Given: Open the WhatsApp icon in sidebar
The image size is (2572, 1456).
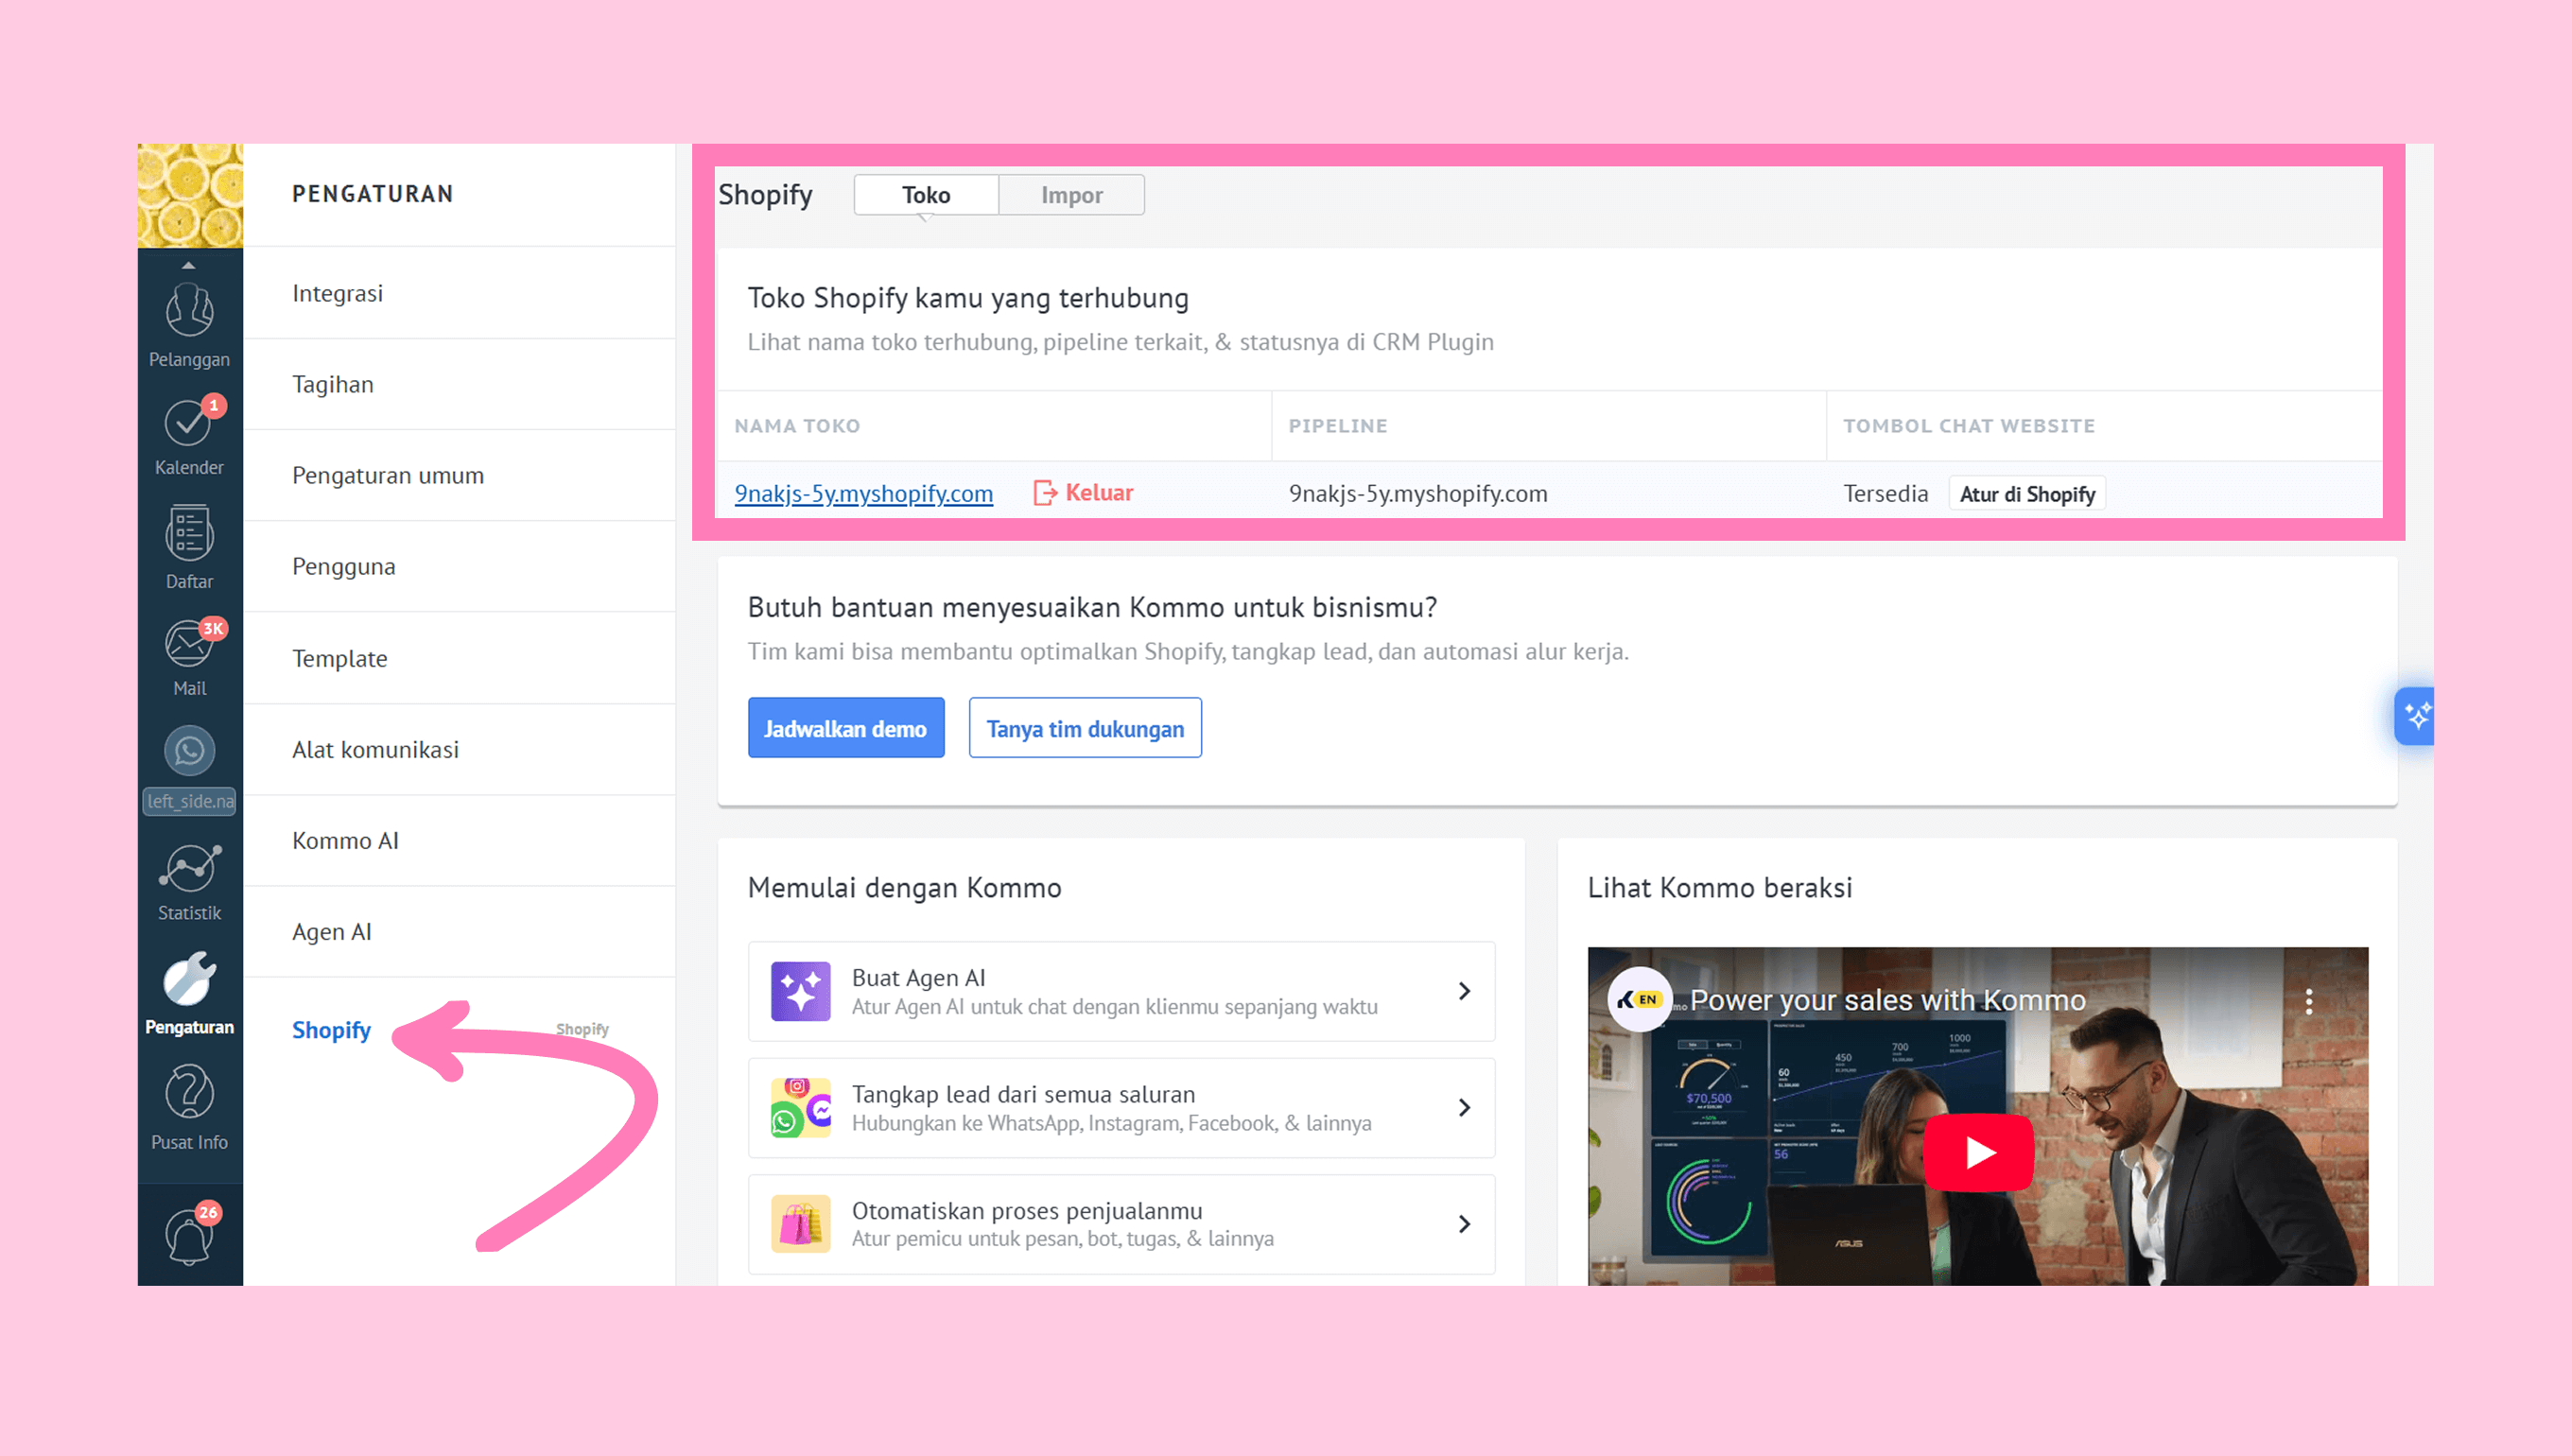Looking at the screenshot, I should 189,751.
